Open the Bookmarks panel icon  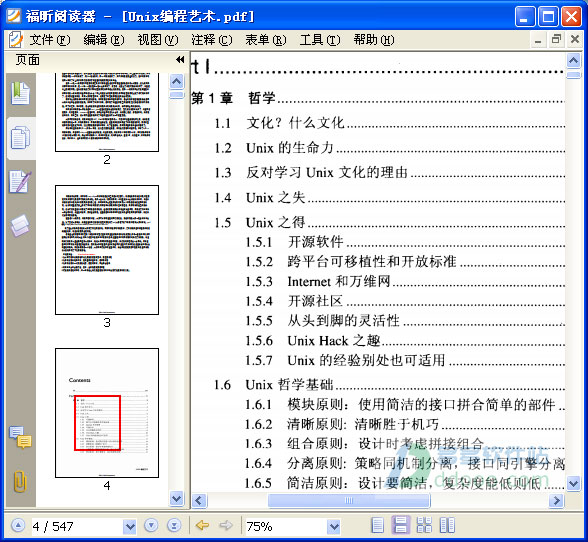tap(20, 93)
